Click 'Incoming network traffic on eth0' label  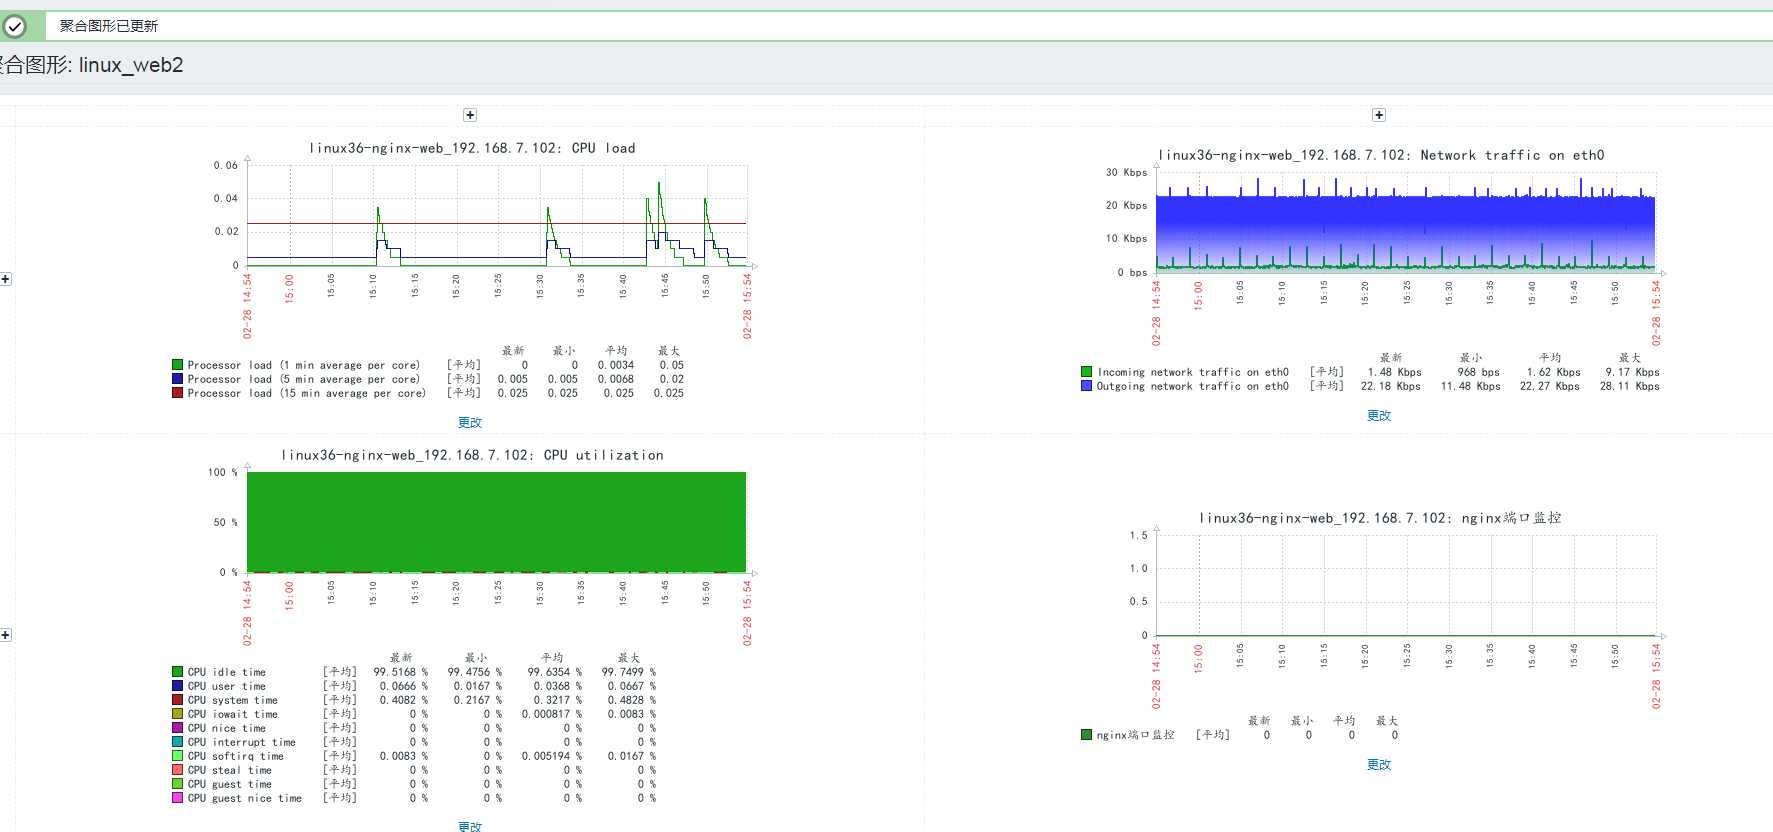(1193, 372)
